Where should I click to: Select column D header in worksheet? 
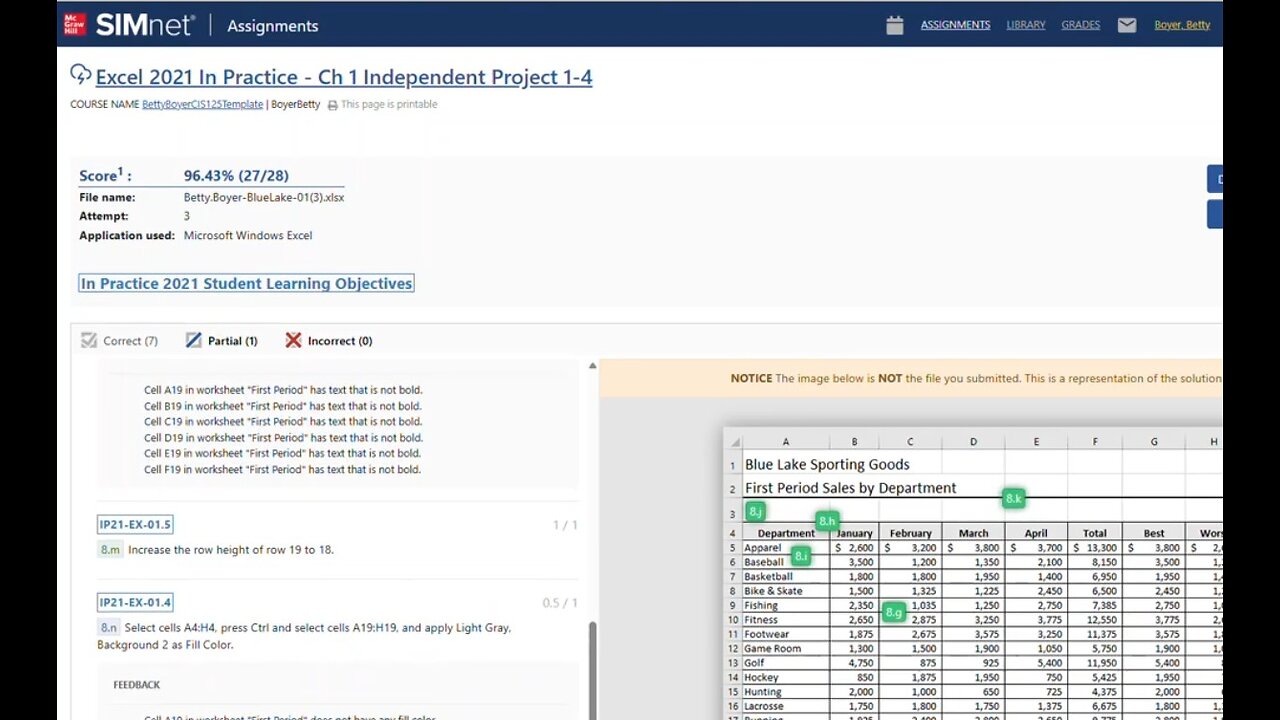tap(973, 441)
